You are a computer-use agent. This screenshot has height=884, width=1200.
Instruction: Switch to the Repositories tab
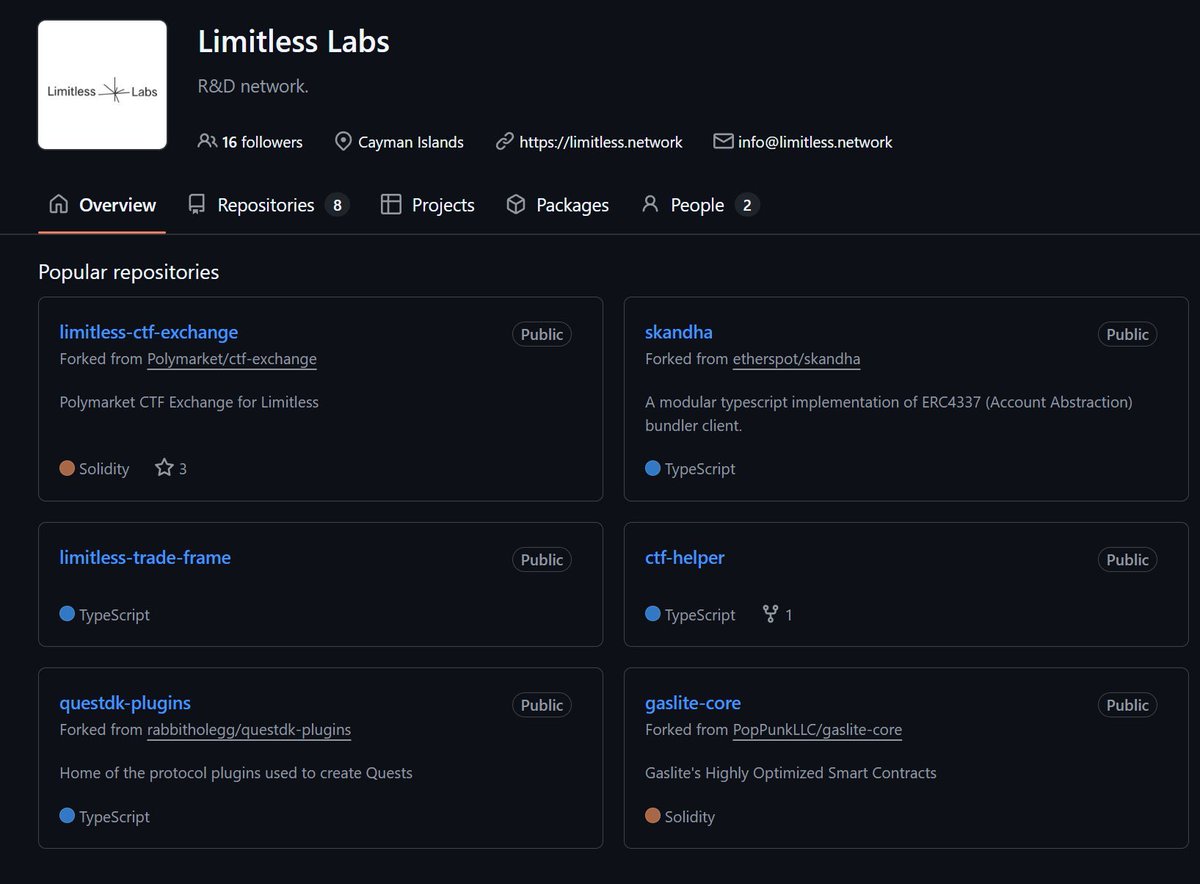click(x=268, y=205)
